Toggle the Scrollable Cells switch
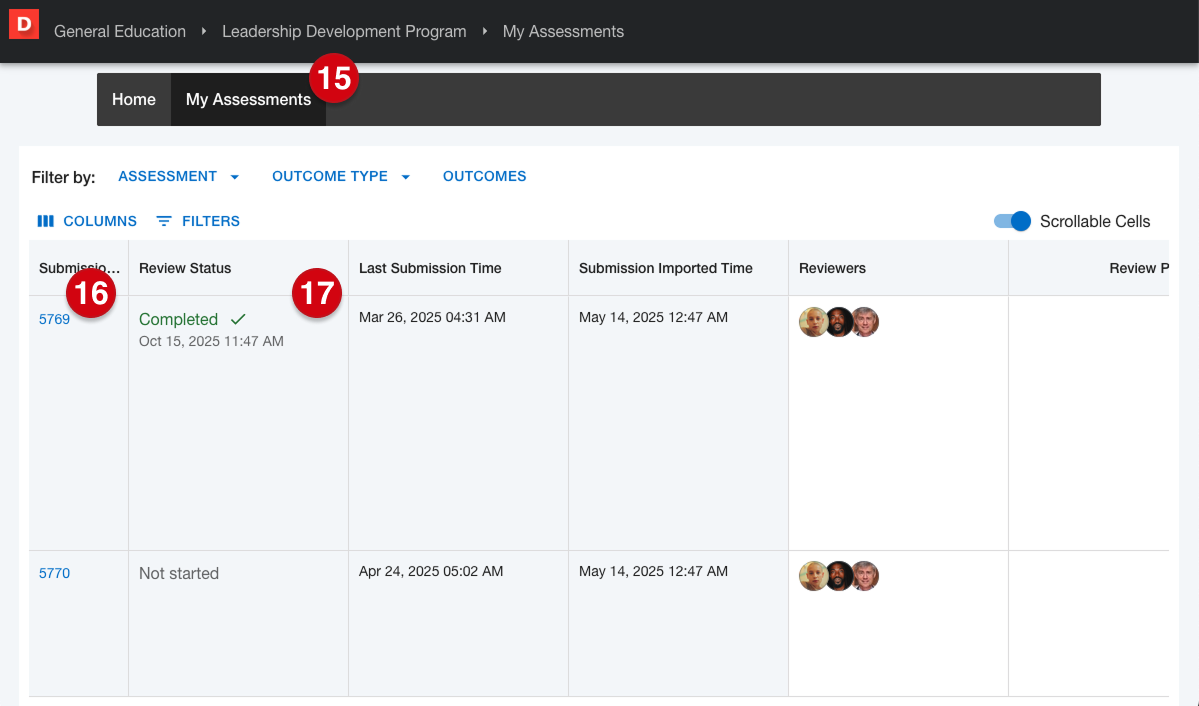This screenshot has height=706, width=1199. pyautogui.click(x=1012, y=221)
